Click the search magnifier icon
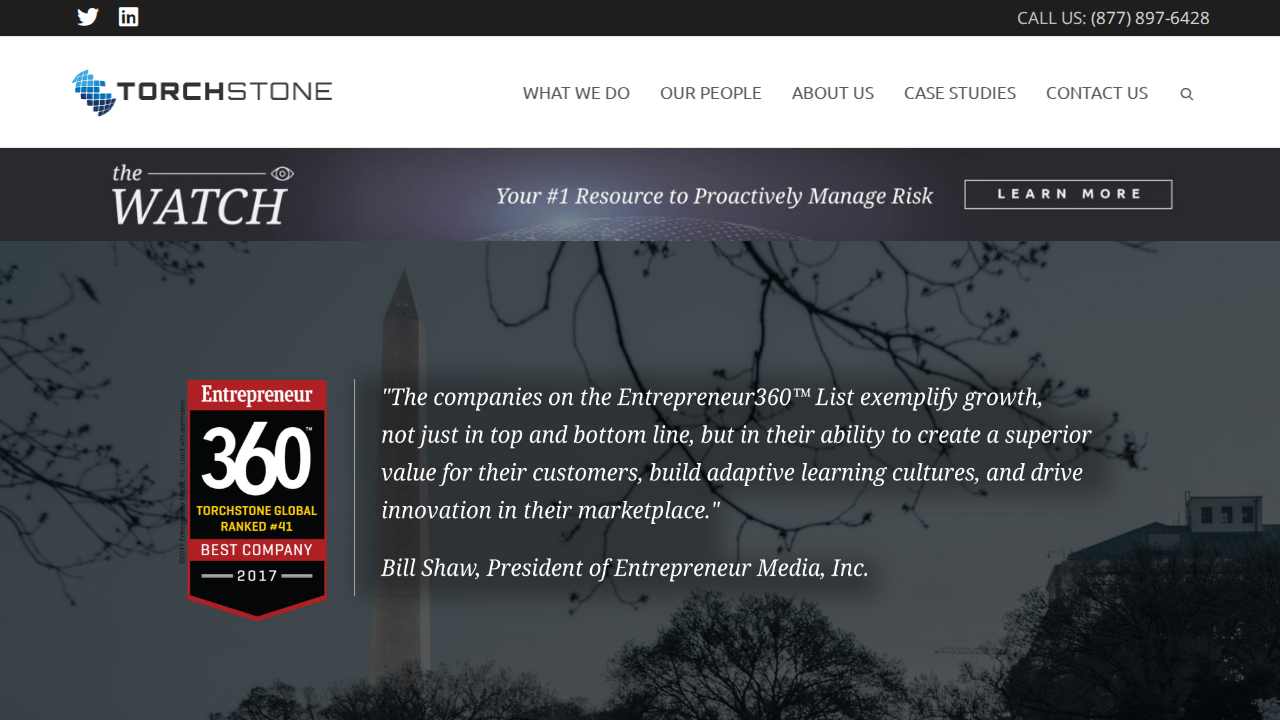 click(x=1187, y=94)
